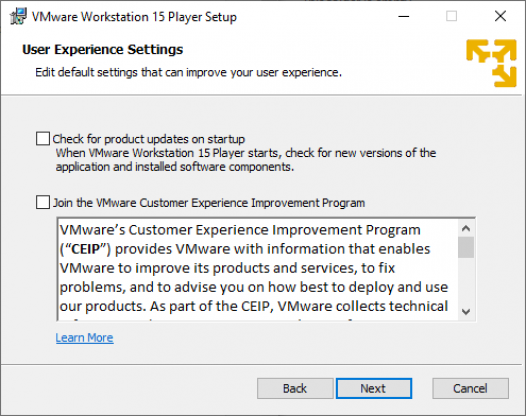
Task: Tick the Join Customer Experience Improvement Program checkbox
Action: pyautogui.click(x=43, y=202)
